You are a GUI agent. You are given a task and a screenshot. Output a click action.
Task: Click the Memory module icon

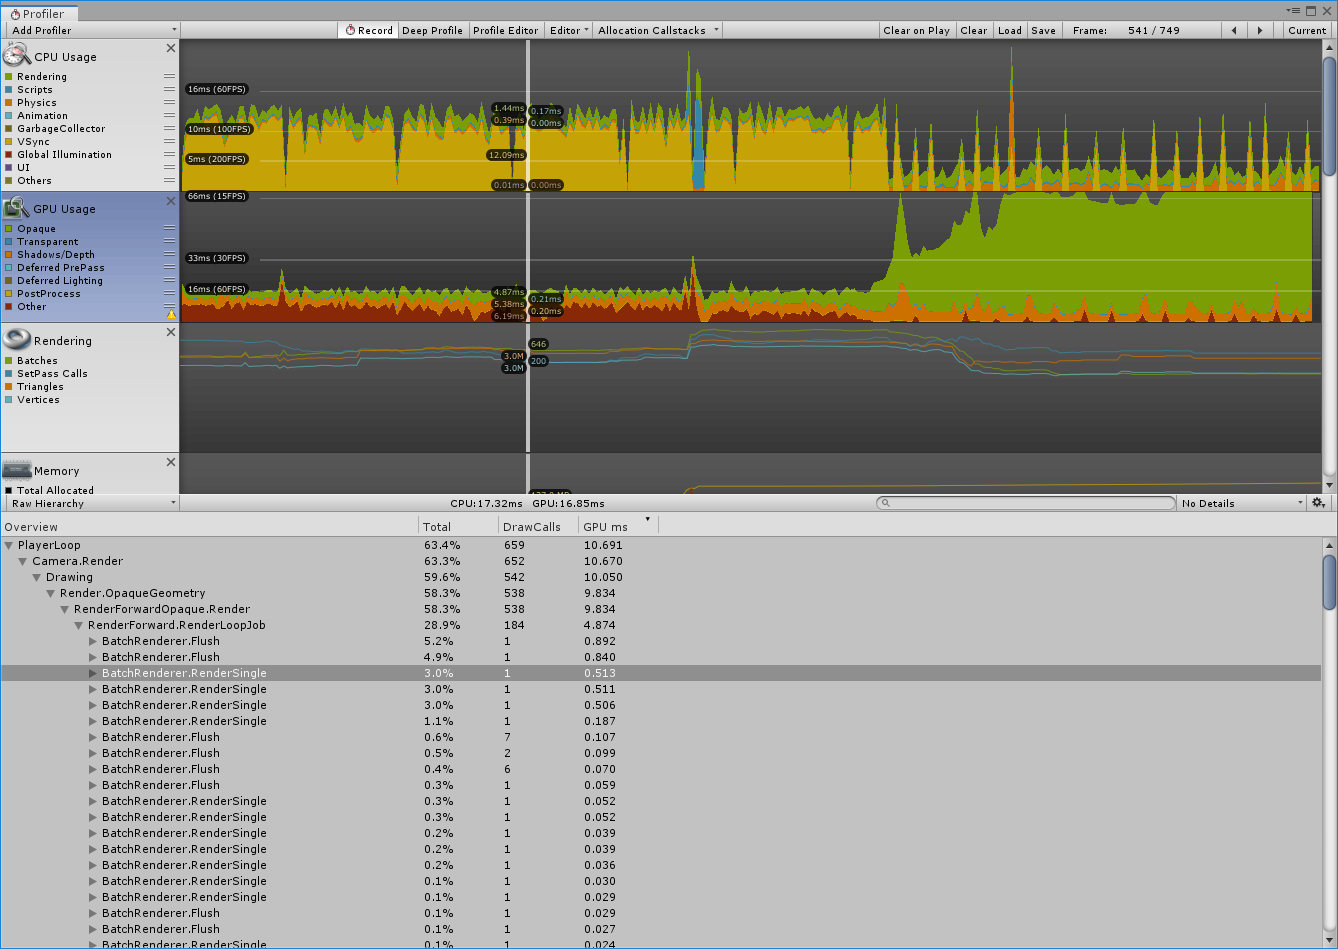point(17,470)
